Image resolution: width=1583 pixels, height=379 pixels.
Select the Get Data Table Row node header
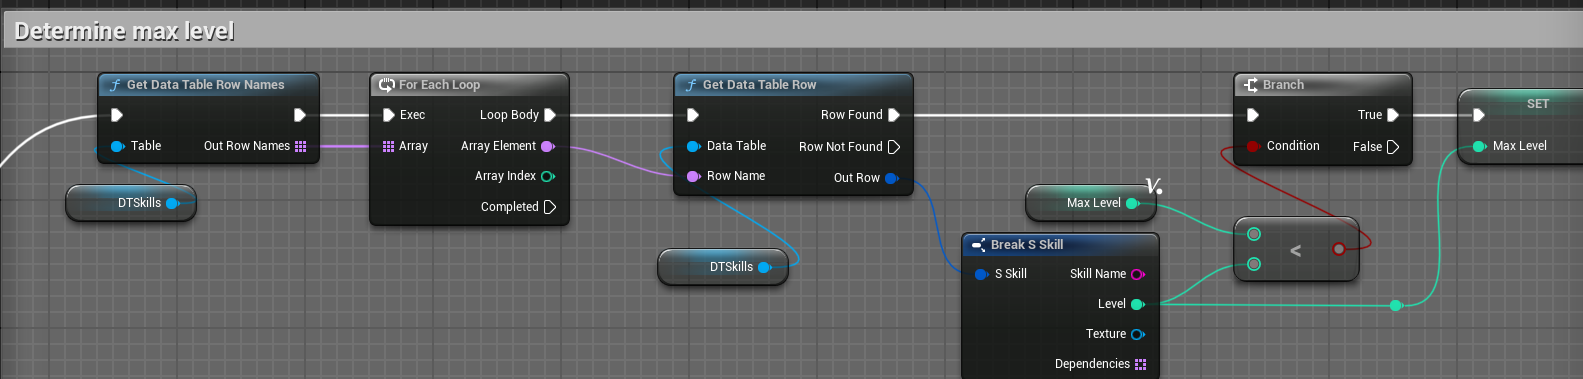coord(793,85)
